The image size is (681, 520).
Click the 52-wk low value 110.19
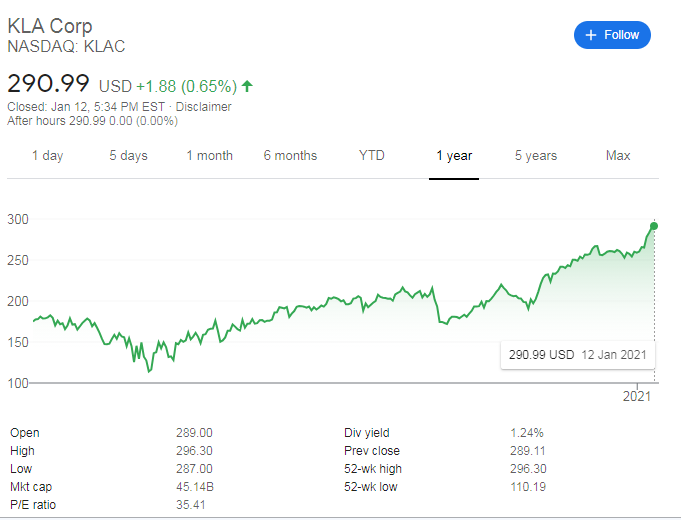click(x=528, y=487)
